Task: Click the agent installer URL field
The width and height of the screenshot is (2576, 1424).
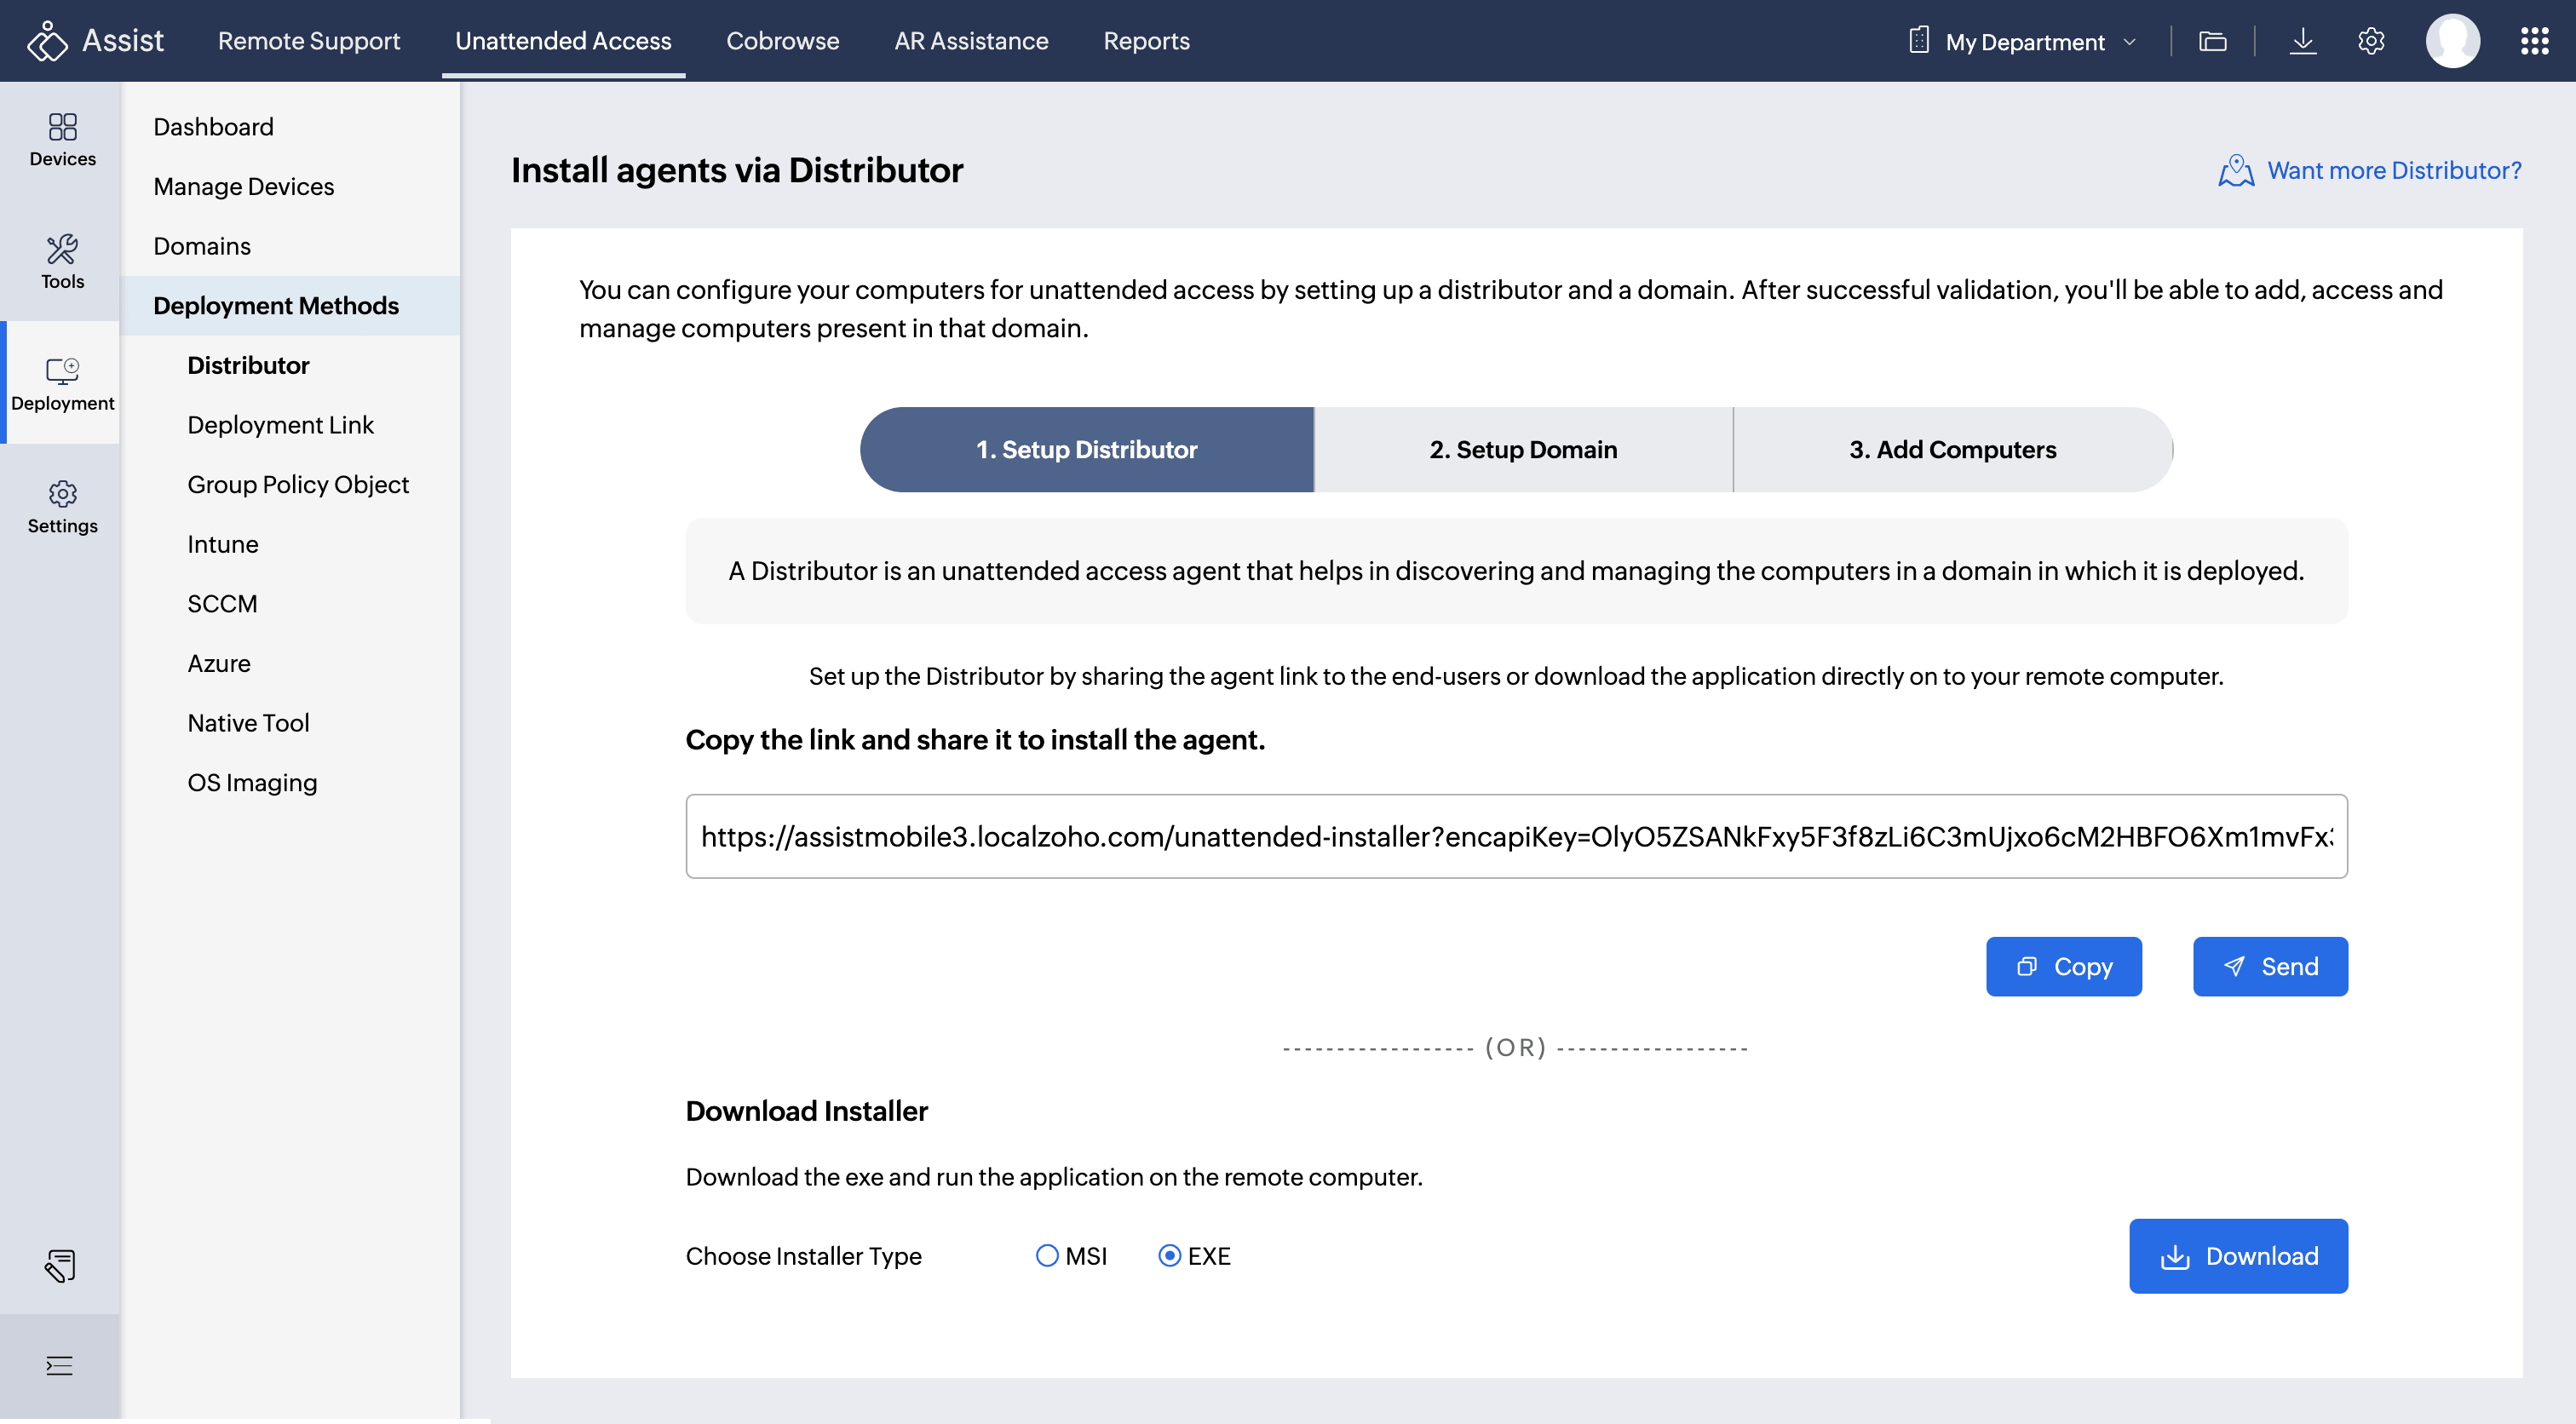Action: (1515, 837)
